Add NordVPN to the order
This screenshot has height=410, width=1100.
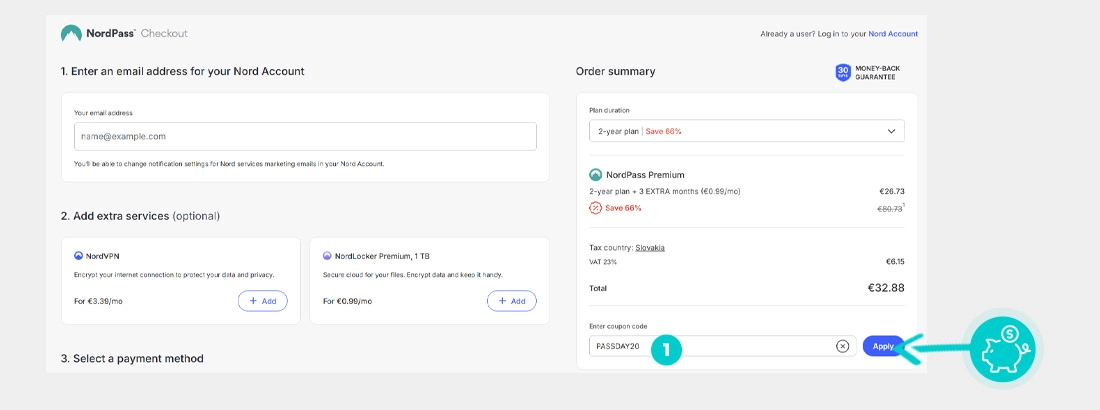coord(262,301)
